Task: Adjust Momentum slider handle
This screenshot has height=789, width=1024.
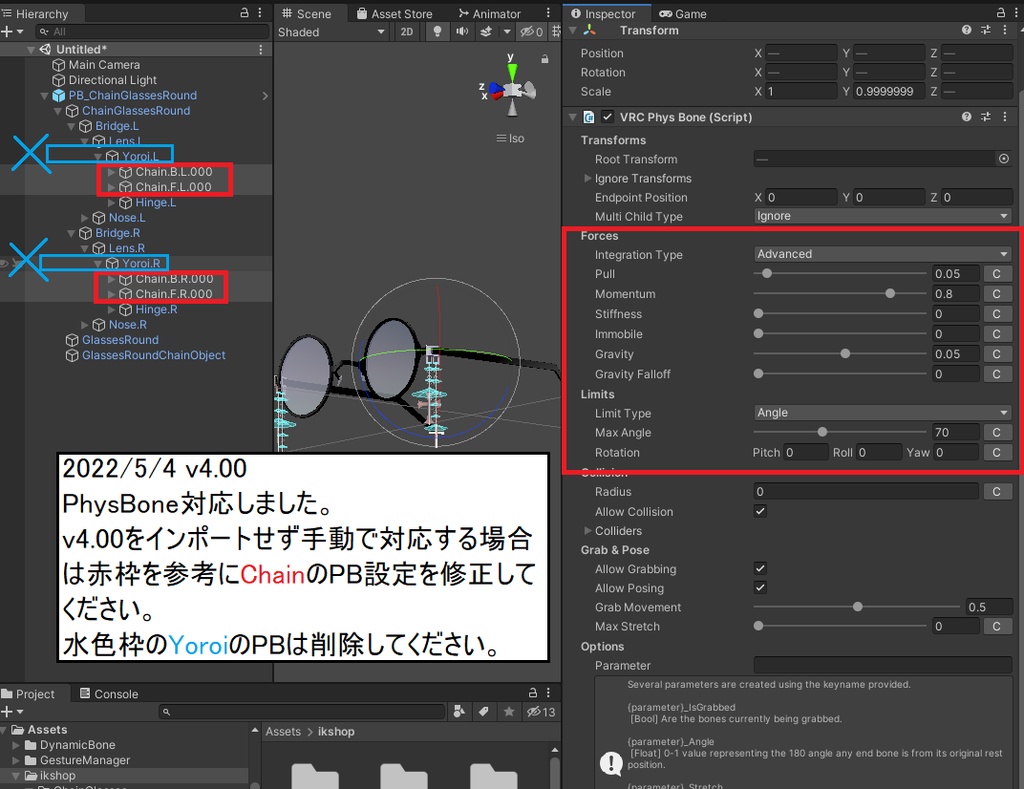Action: point(890,294)
